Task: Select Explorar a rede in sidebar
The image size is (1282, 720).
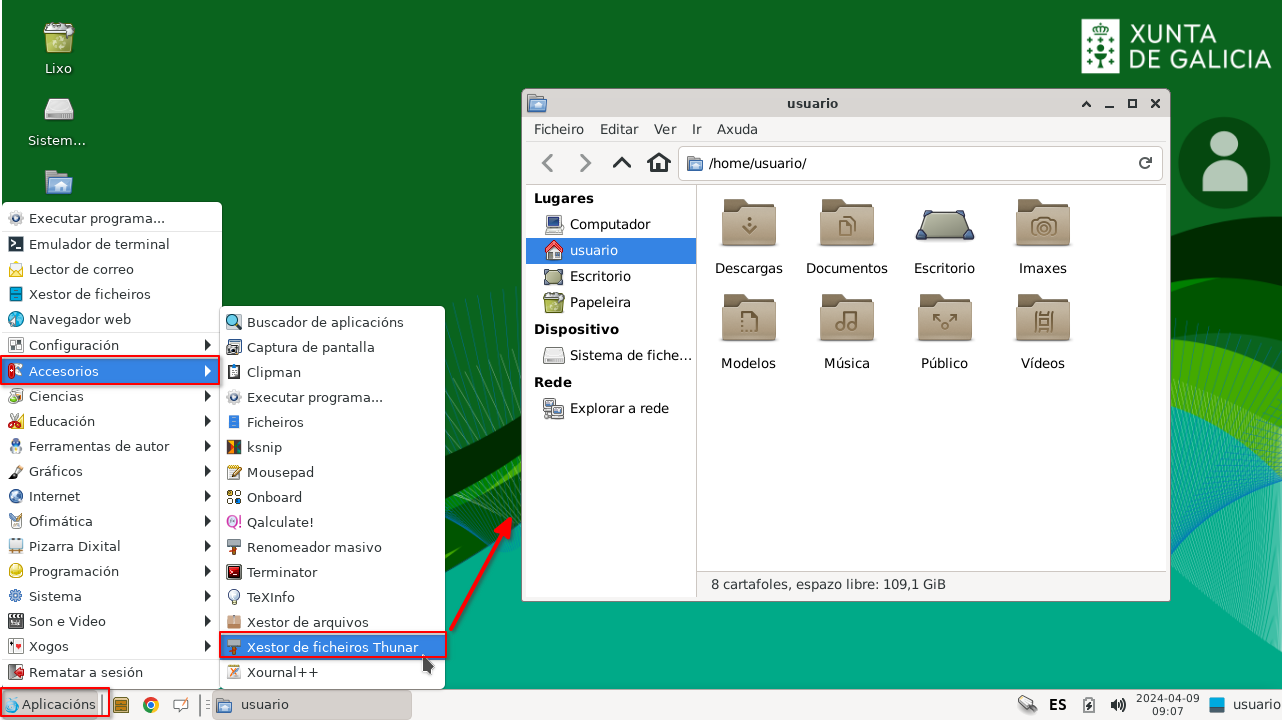Action: coord(618,408)
